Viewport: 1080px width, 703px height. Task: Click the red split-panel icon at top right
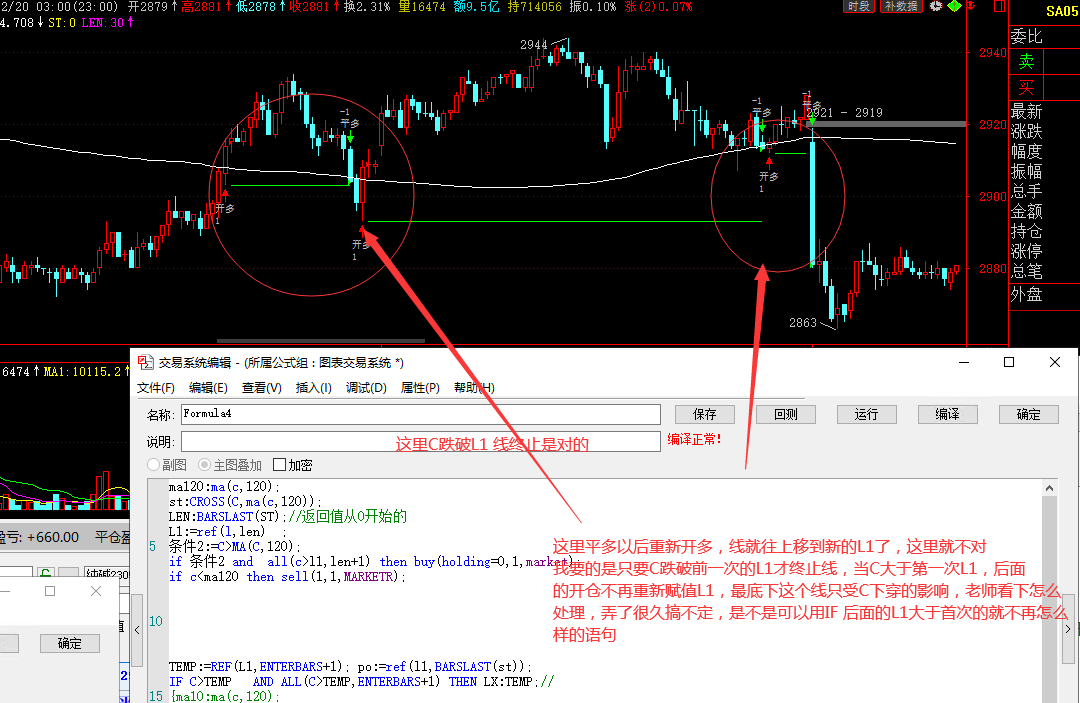tap(999, 6)
